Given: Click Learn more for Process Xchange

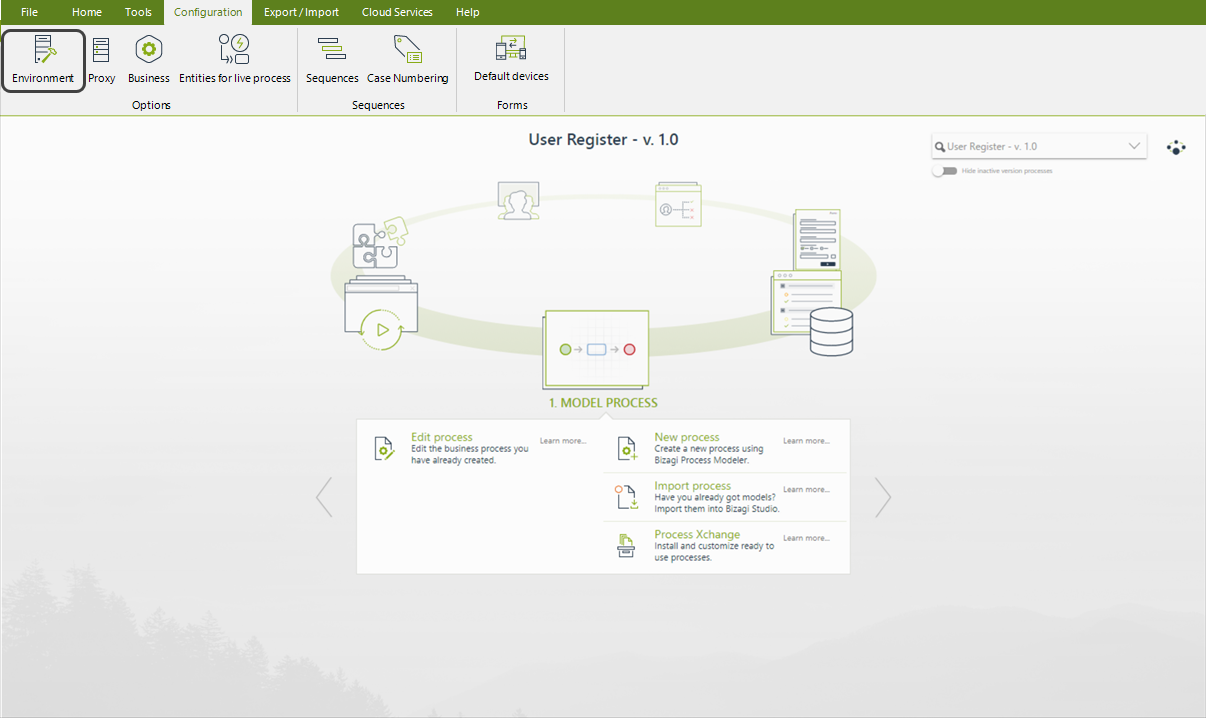Looking at the screenshot, I should [x=806, y=538].
